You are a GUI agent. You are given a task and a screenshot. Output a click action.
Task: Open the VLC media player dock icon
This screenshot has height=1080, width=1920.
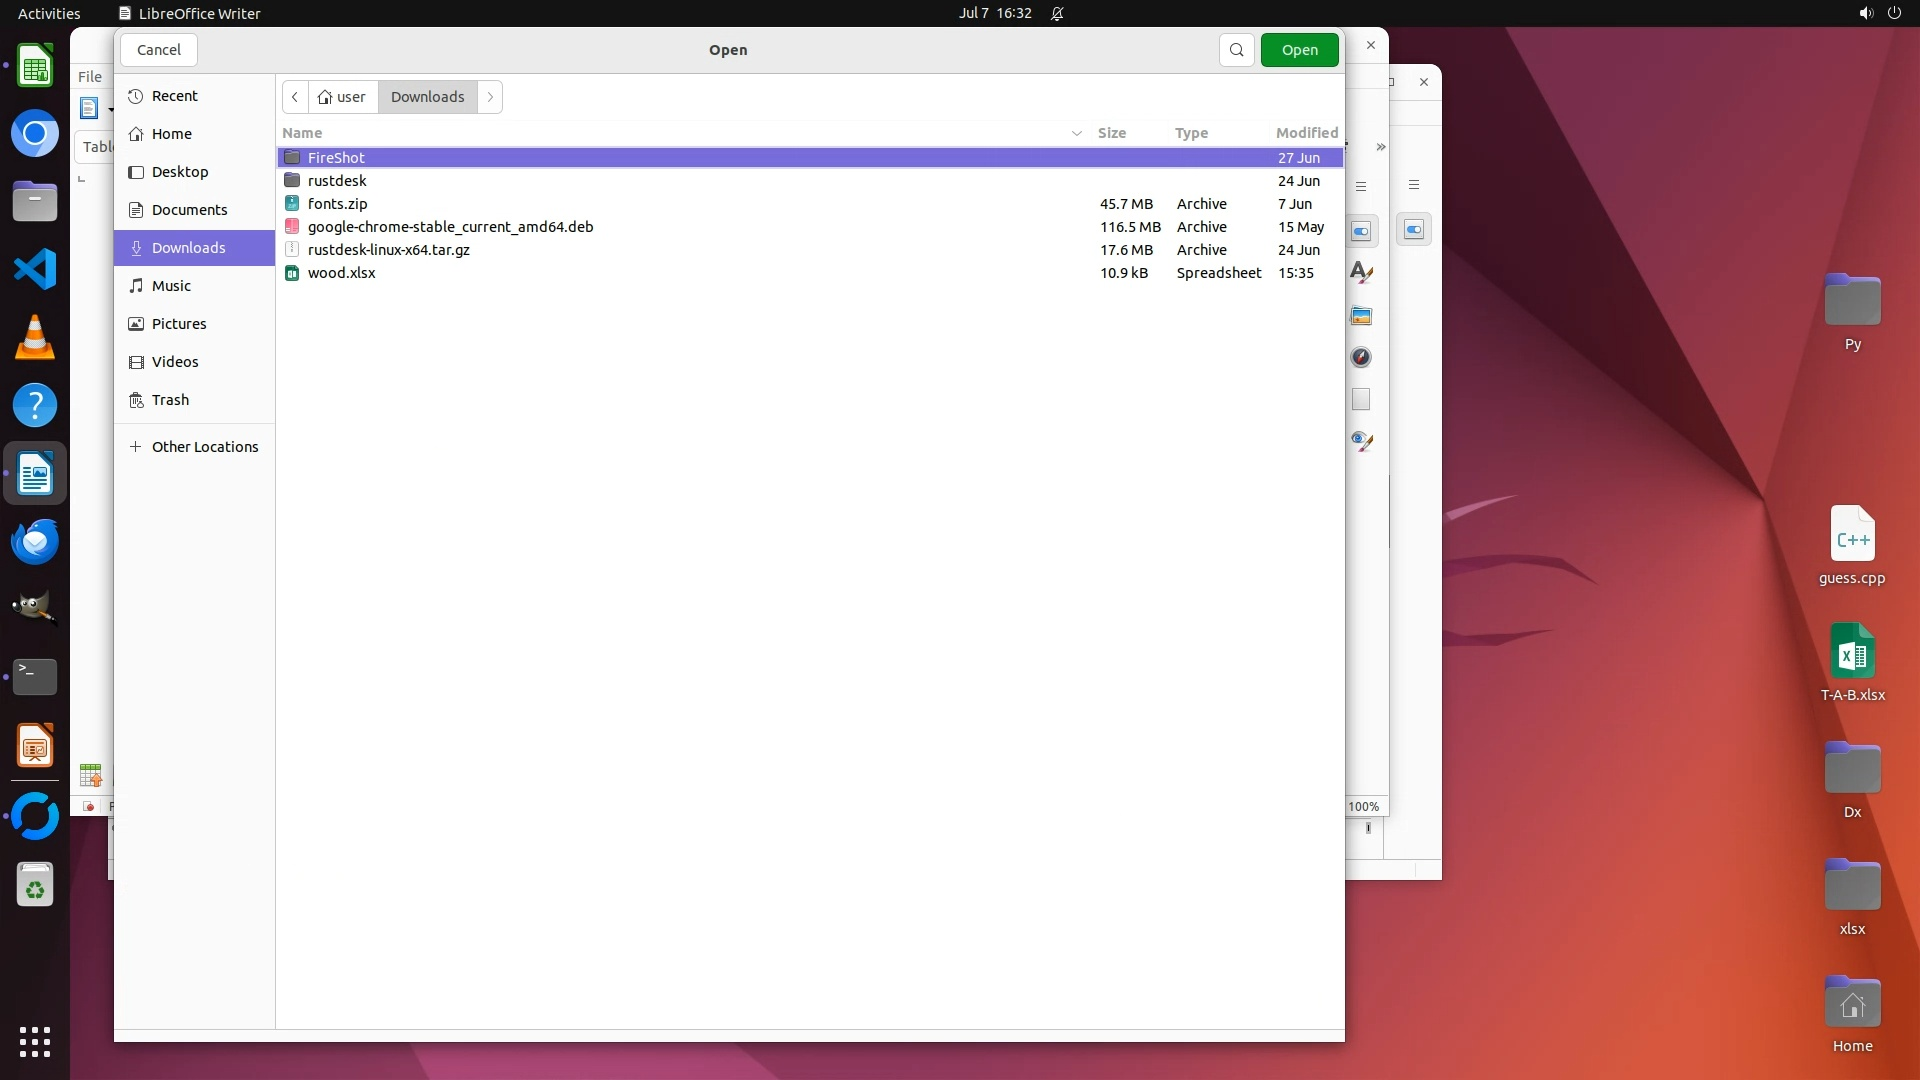[x=35, y=338]
